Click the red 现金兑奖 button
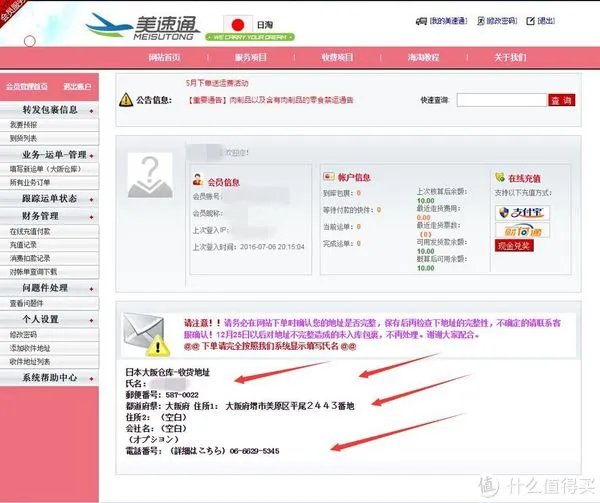This screenshot has width=600, height=503. tap(514, 246)
